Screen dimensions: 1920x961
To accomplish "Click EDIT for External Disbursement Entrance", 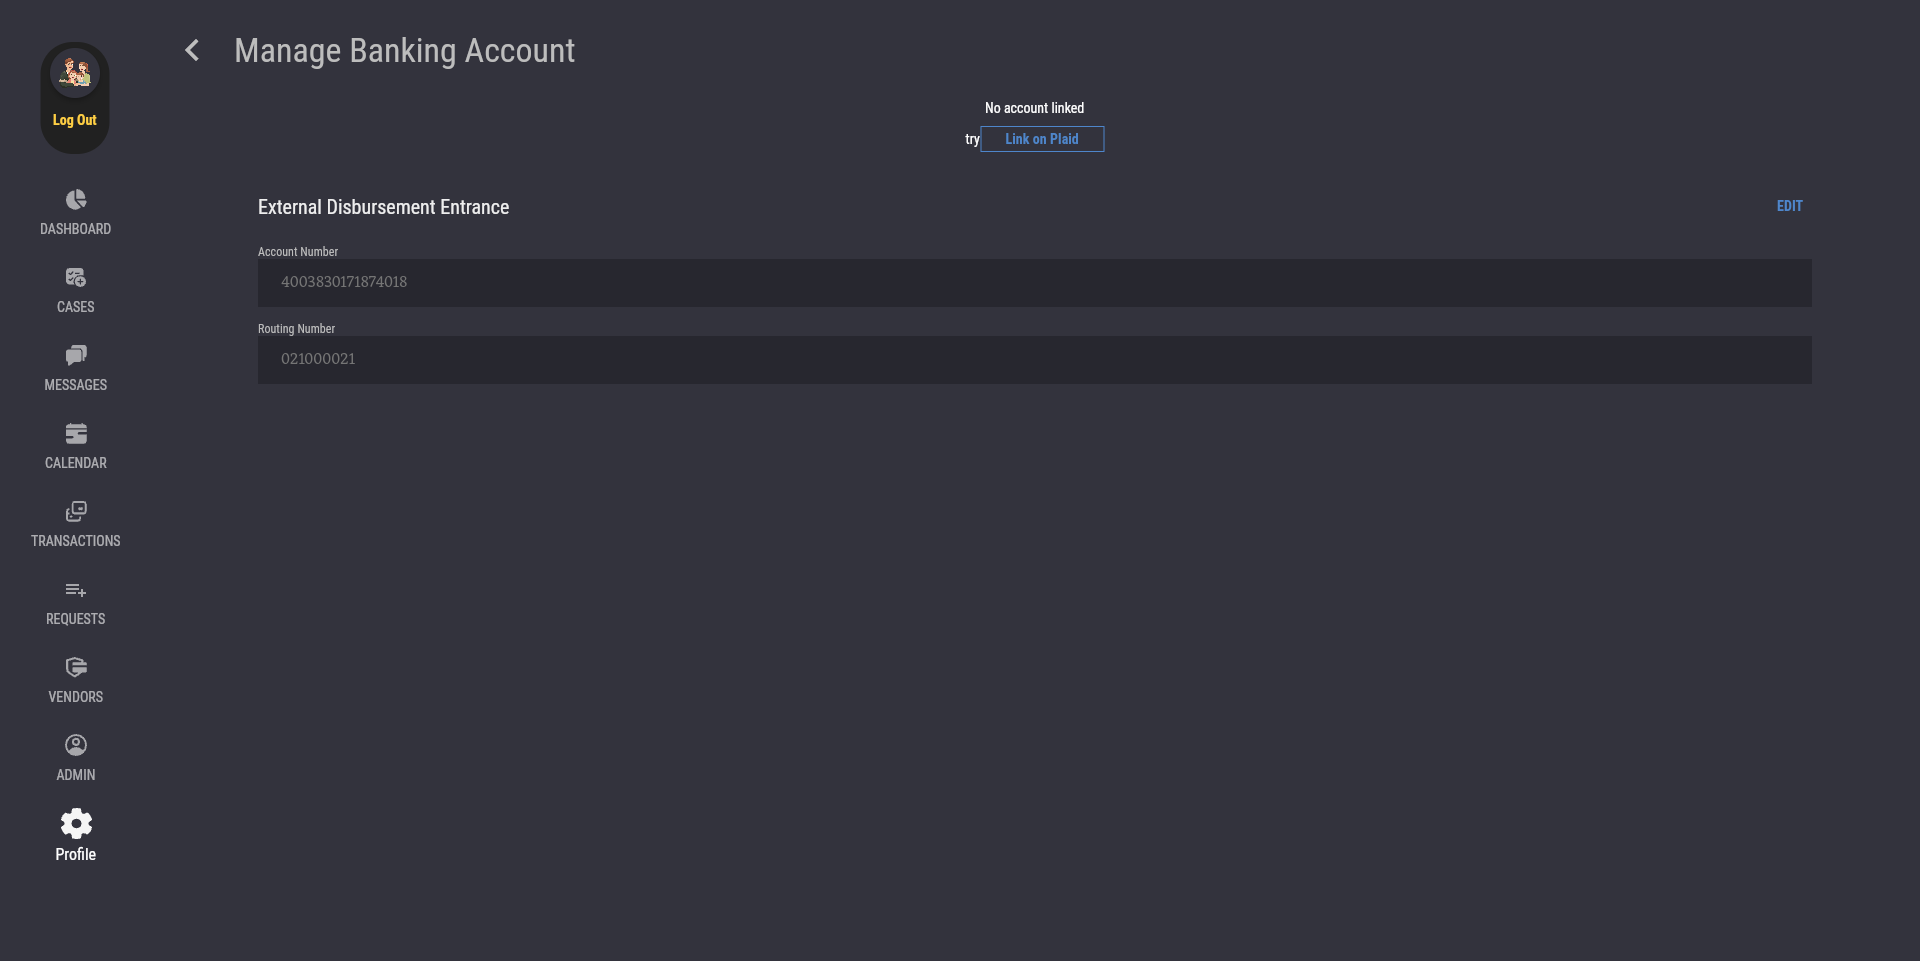I will click(1789, 206).
